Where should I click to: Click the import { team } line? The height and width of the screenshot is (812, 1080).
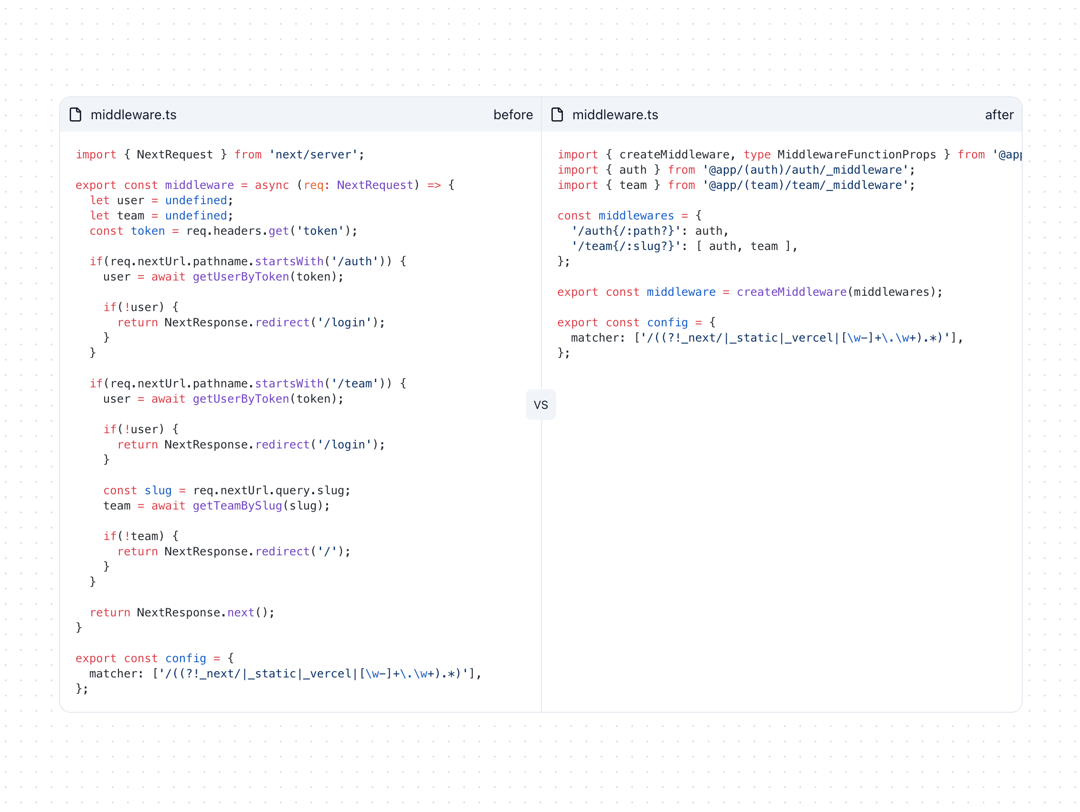click(736, 185)
